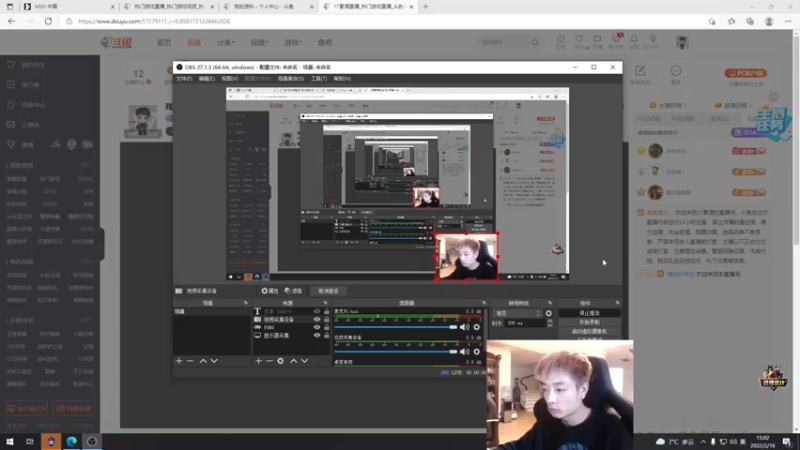Pop out the audio mixer dock panel

click(484, 303)
